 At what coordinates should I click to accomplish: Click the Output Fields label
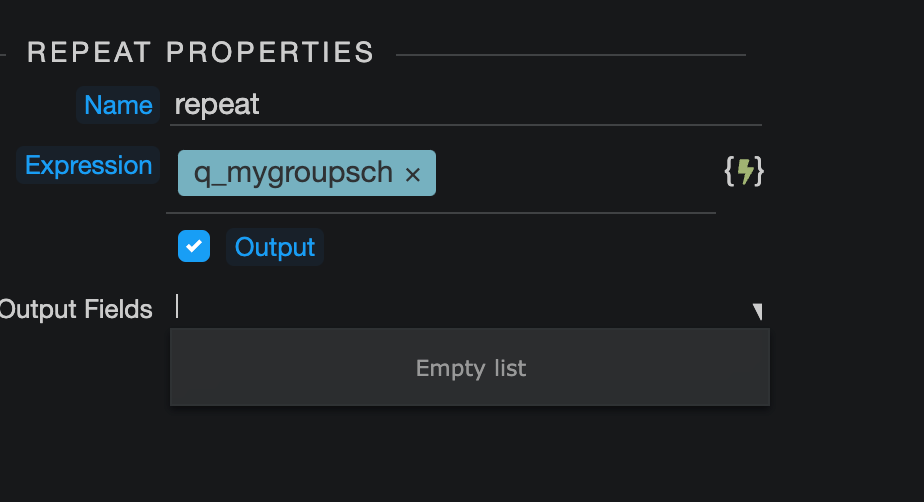75,309
